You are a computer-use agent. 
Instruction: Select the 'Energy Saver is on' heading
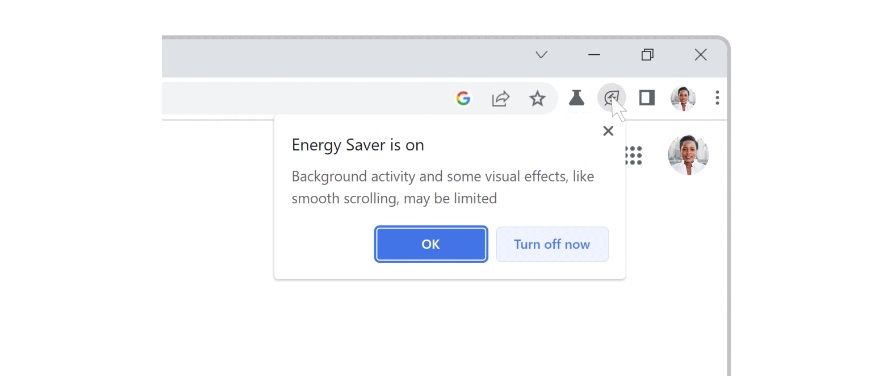(357, 145)
